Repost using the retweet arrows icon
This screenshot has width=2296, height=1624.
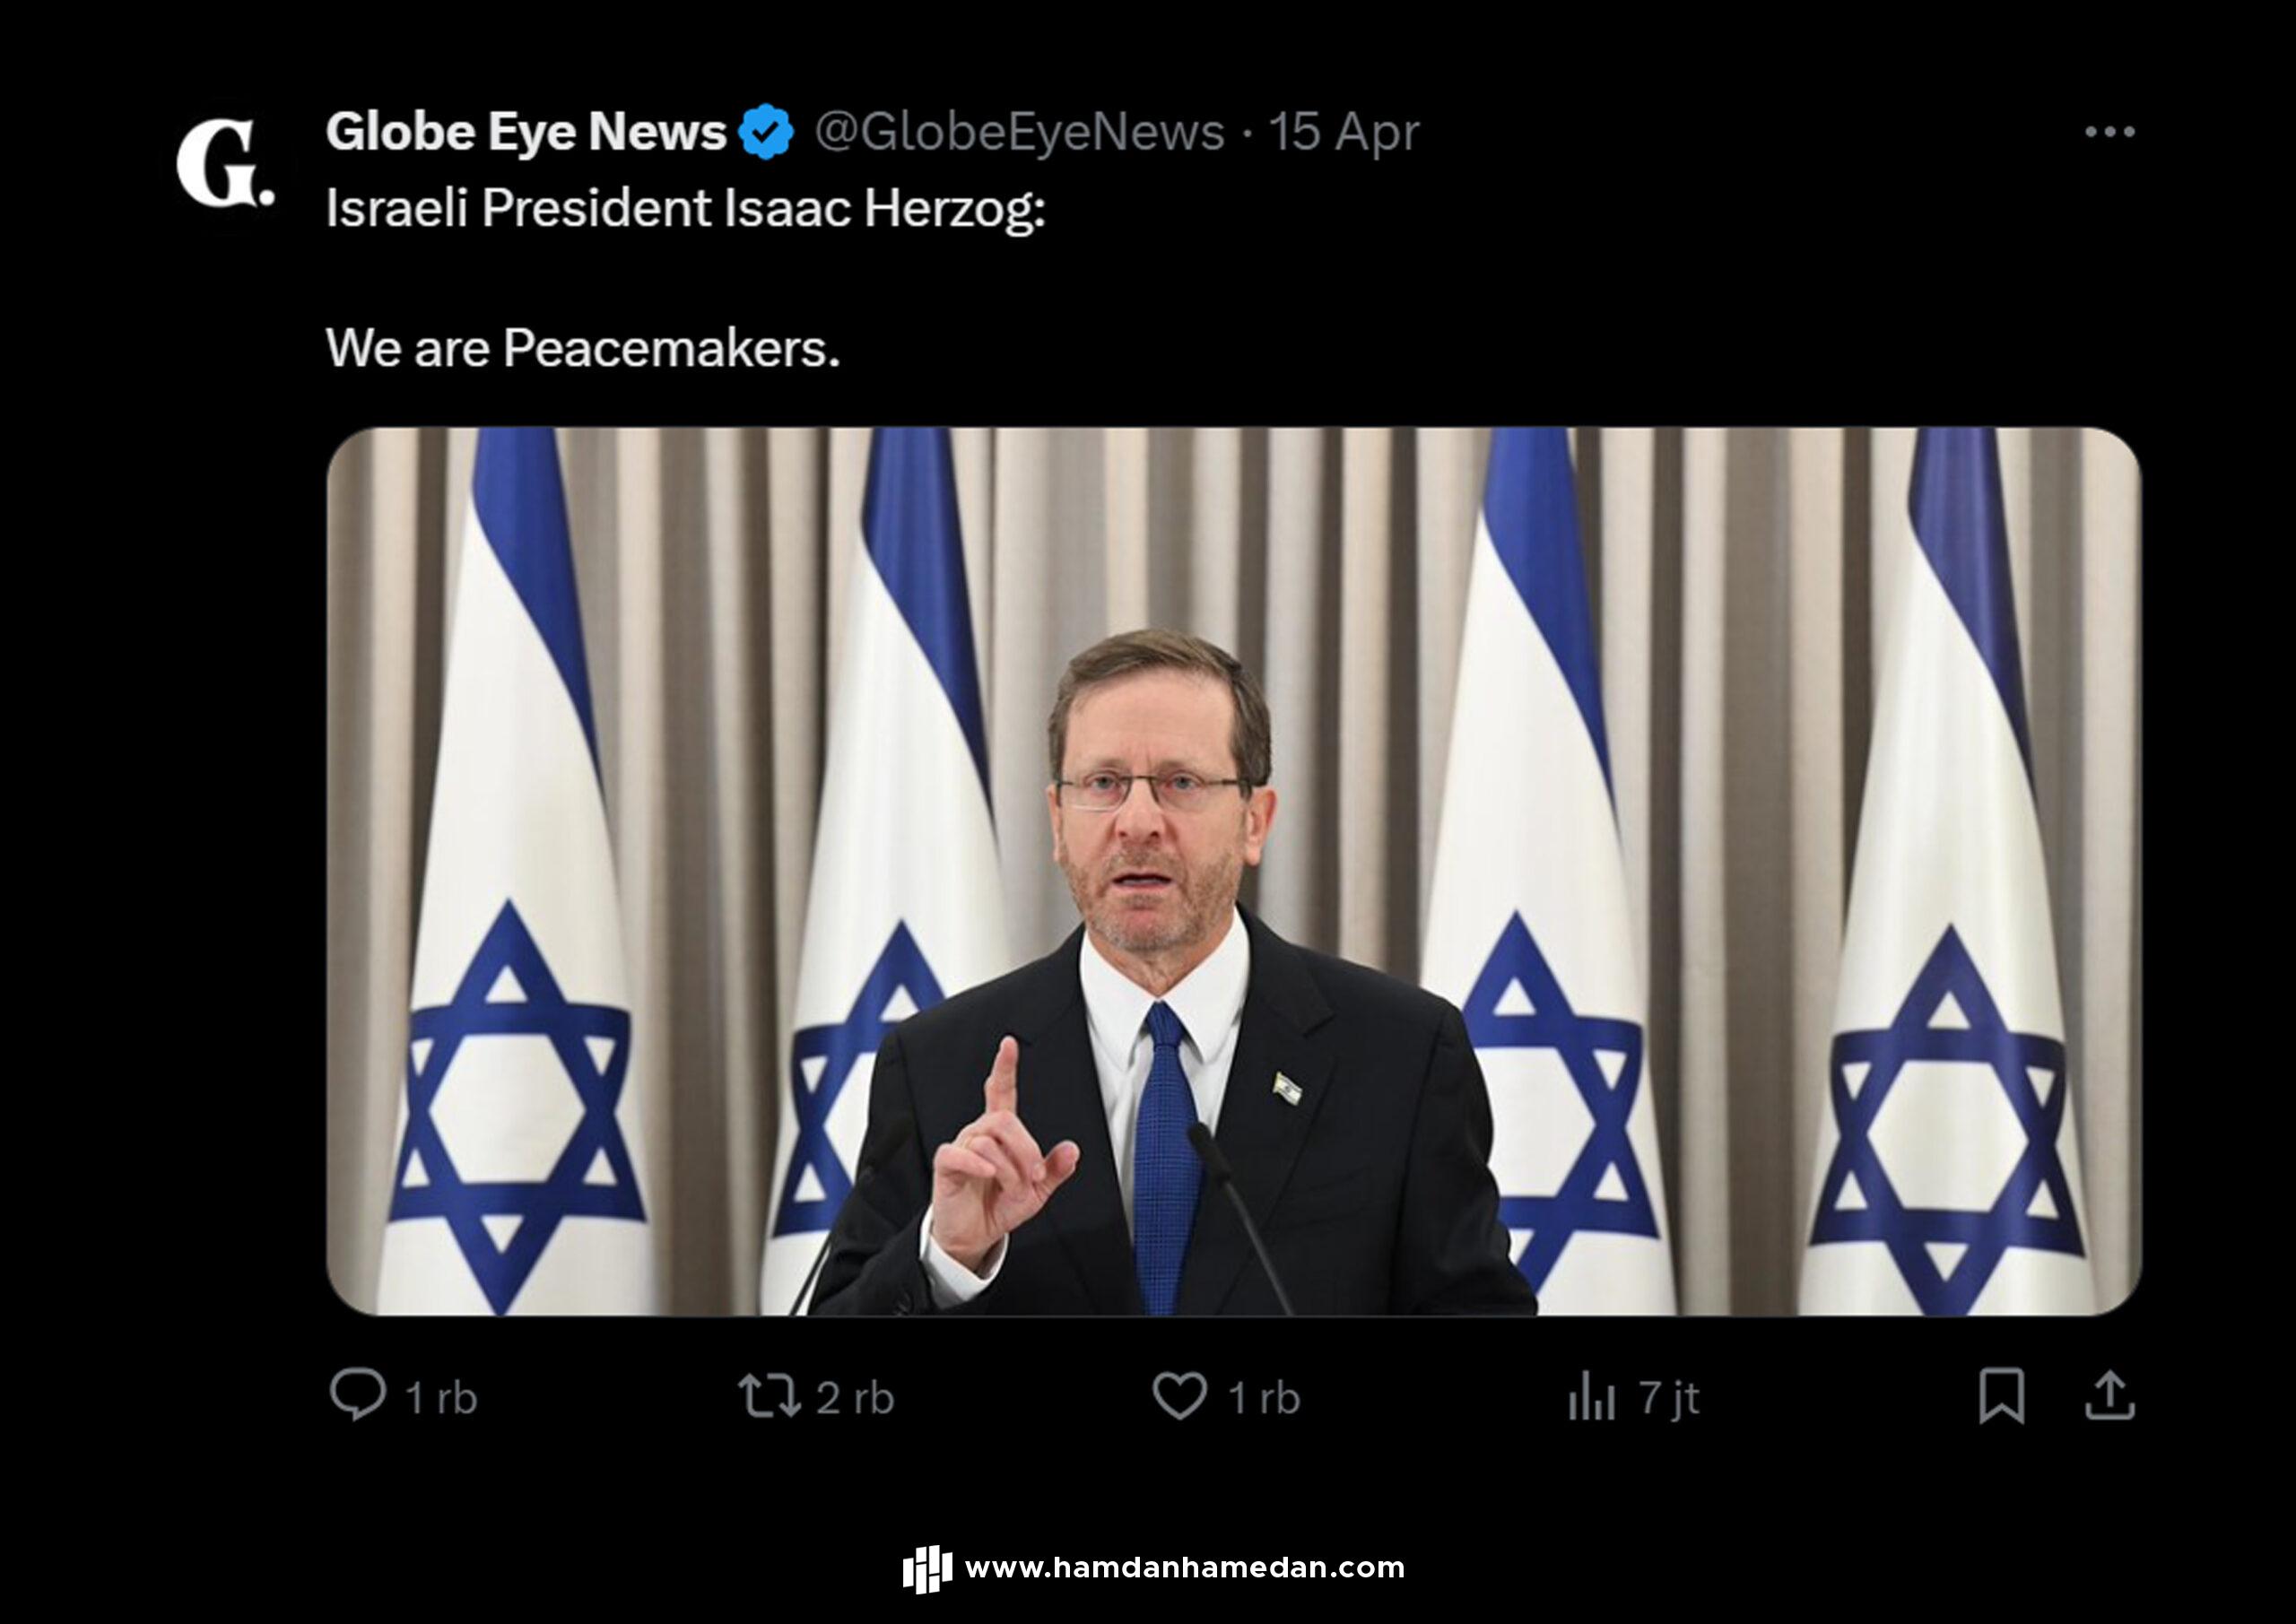point(769,1396)
